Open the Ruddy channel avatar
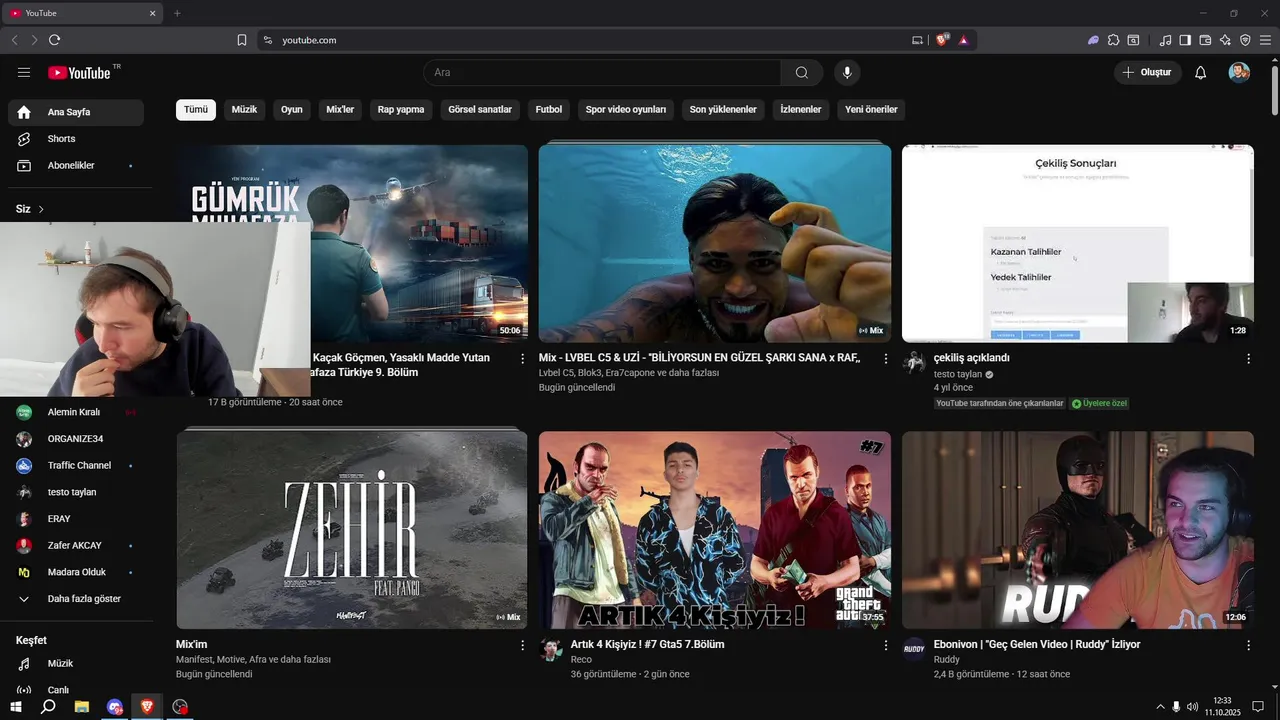This screenshot has width=1280, height=720. [914, 650]
